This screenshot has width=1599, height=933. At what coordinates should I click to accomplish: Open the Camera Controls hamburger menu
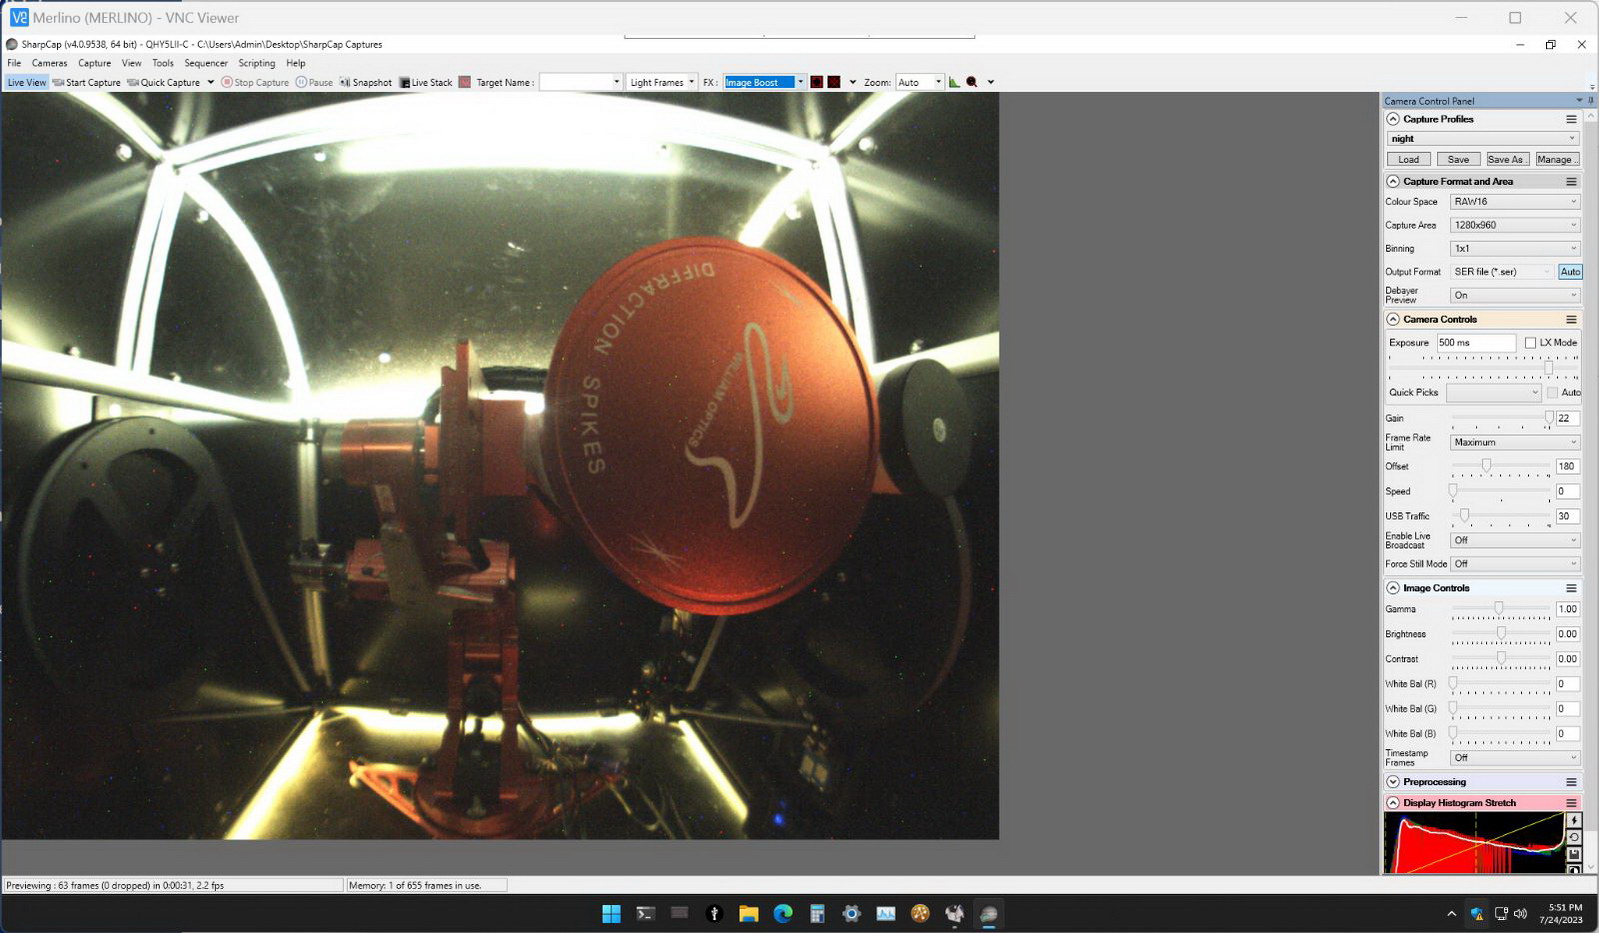pyautogui.click(x=1571, y=320)
